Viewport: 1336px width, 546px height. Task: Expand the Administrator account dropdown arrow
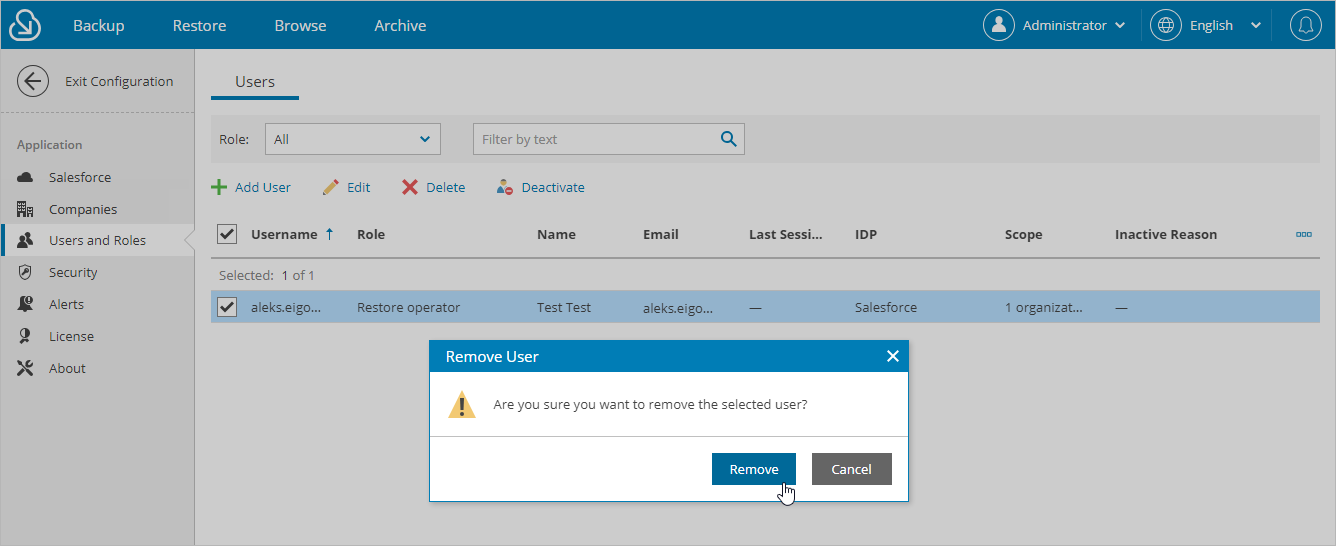click(1120, 26)
